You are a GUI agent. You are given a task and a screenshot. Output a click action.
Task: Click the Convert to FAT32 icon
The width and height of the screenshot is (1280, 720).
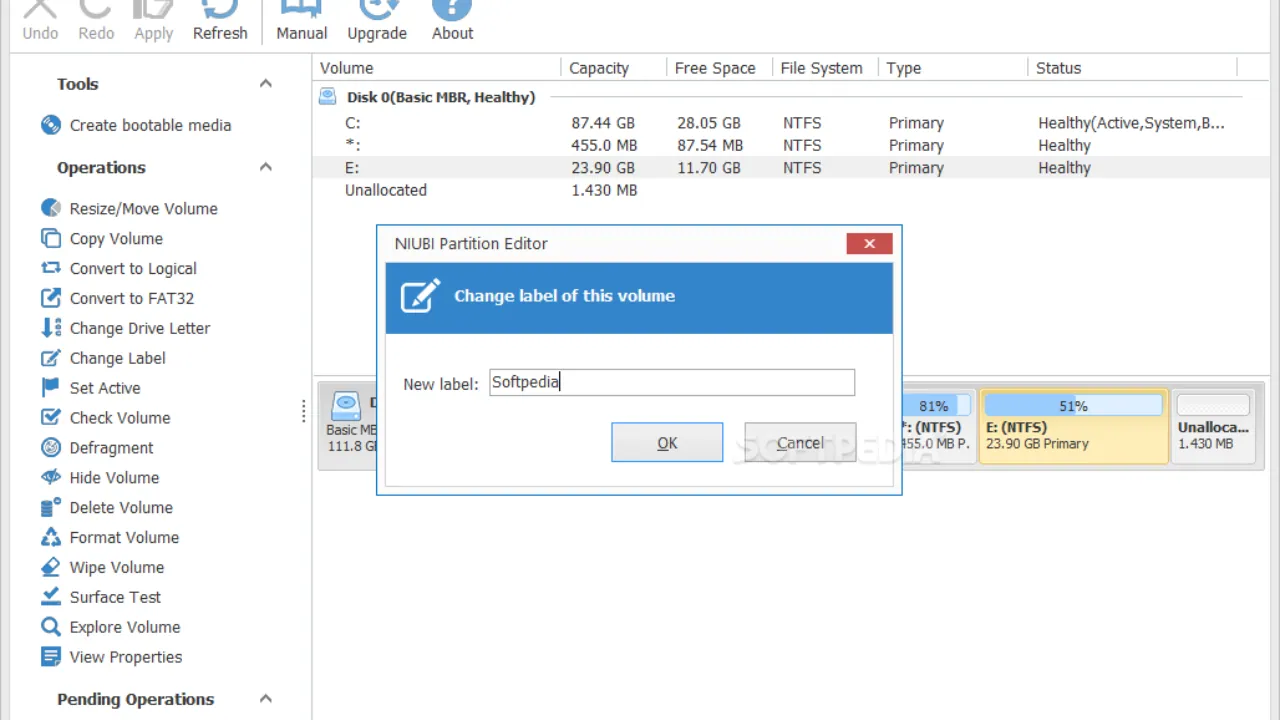coord(51,298)
